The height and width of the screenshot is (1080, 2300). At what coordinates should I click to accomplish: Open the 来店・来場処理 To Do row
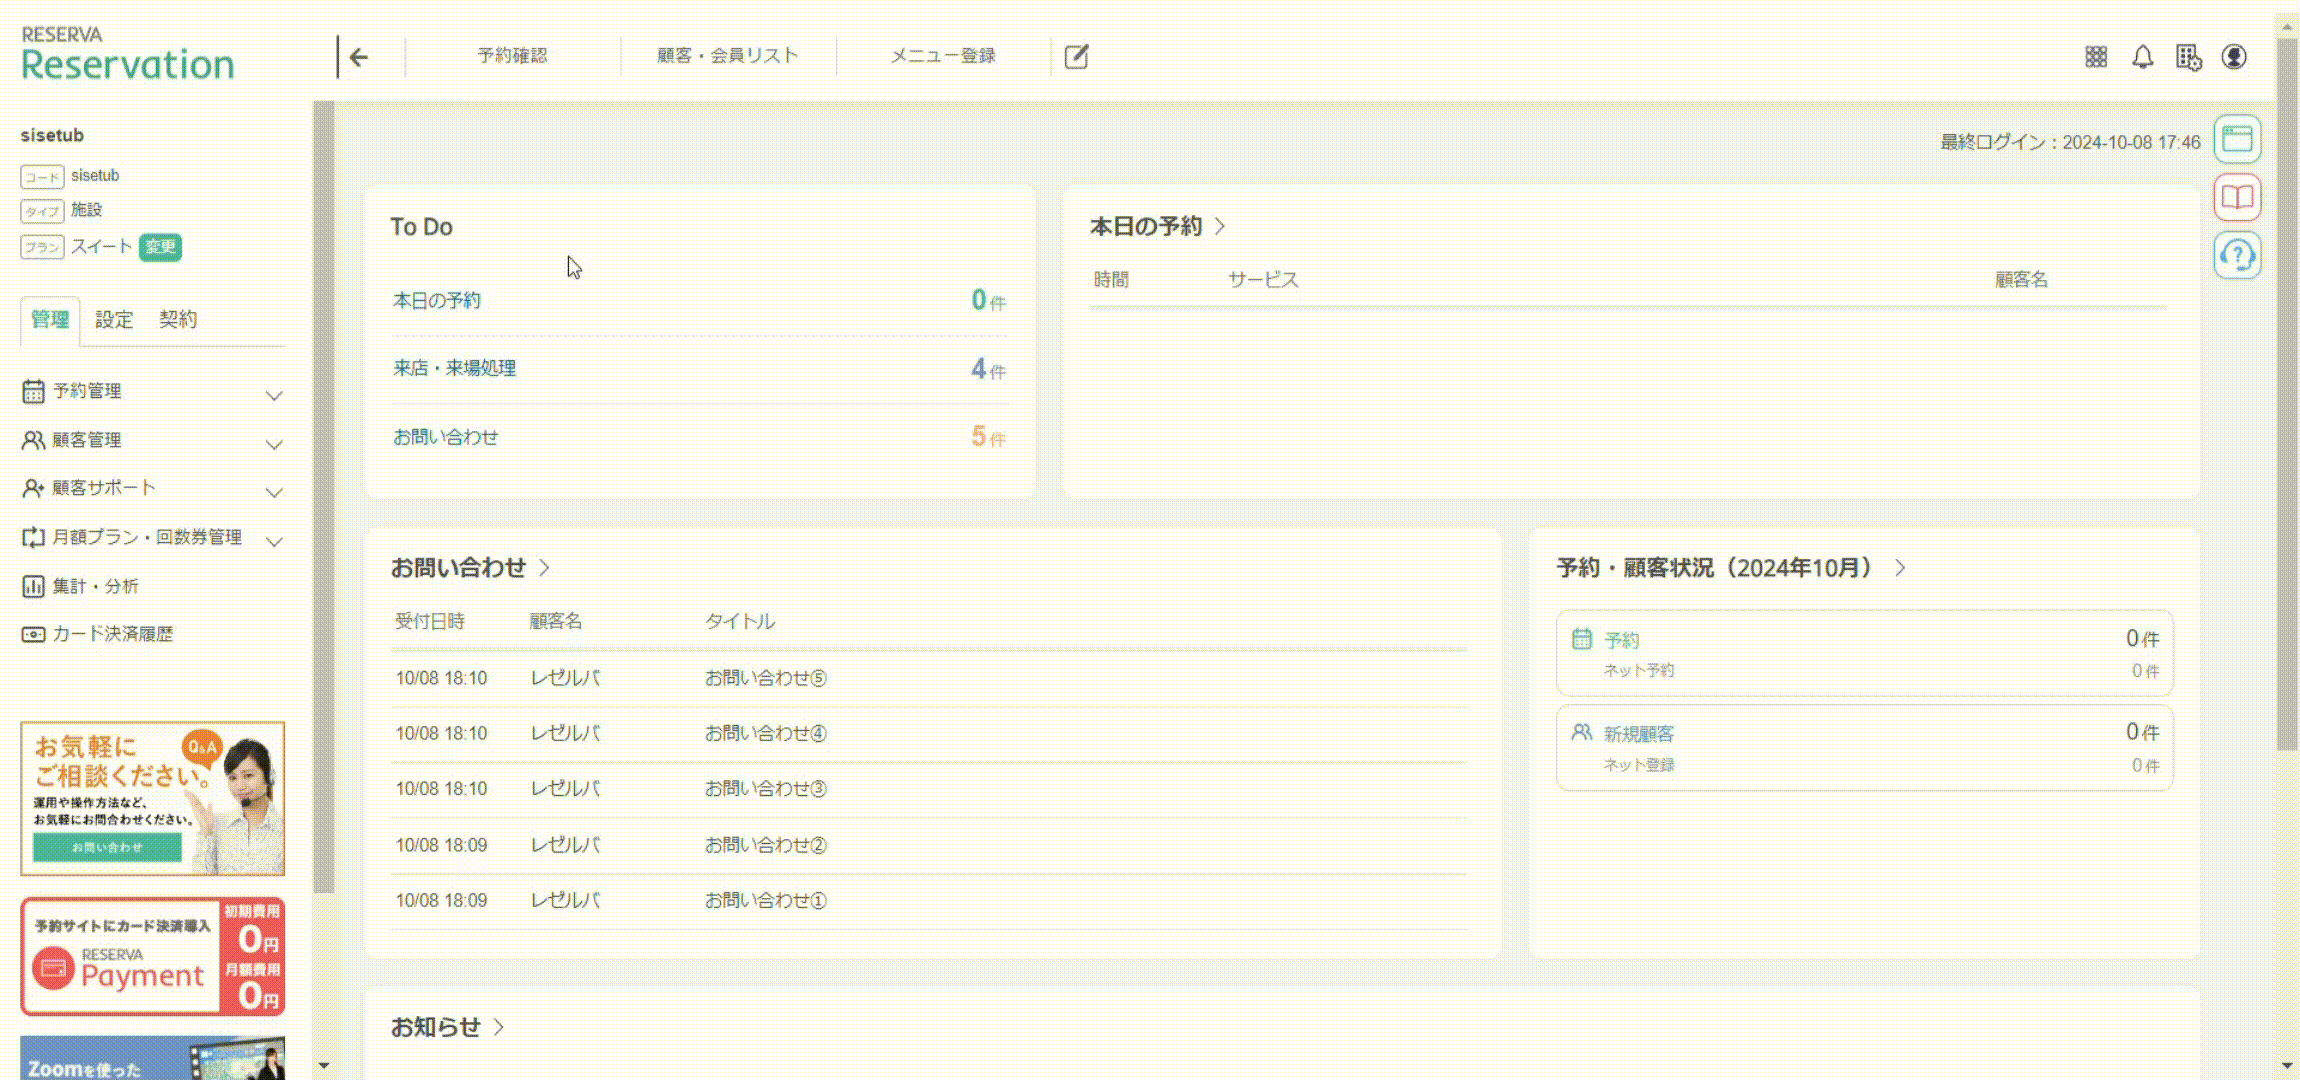tap(699, 369)
